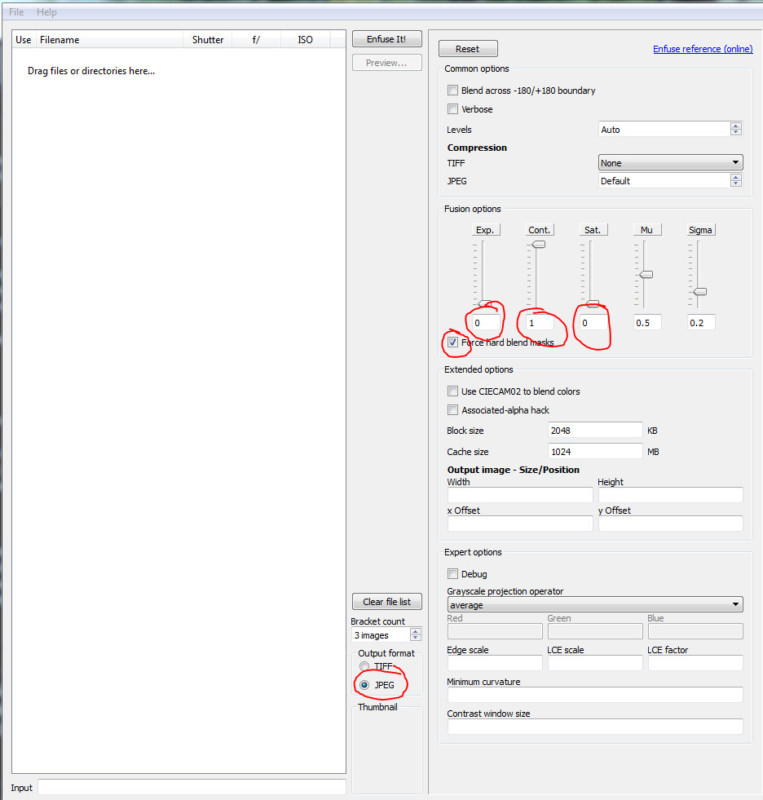This screenshot has height=800, width=763.
Task: Open the Grayscale projection operator dropdown
Action: pos(595,605)
